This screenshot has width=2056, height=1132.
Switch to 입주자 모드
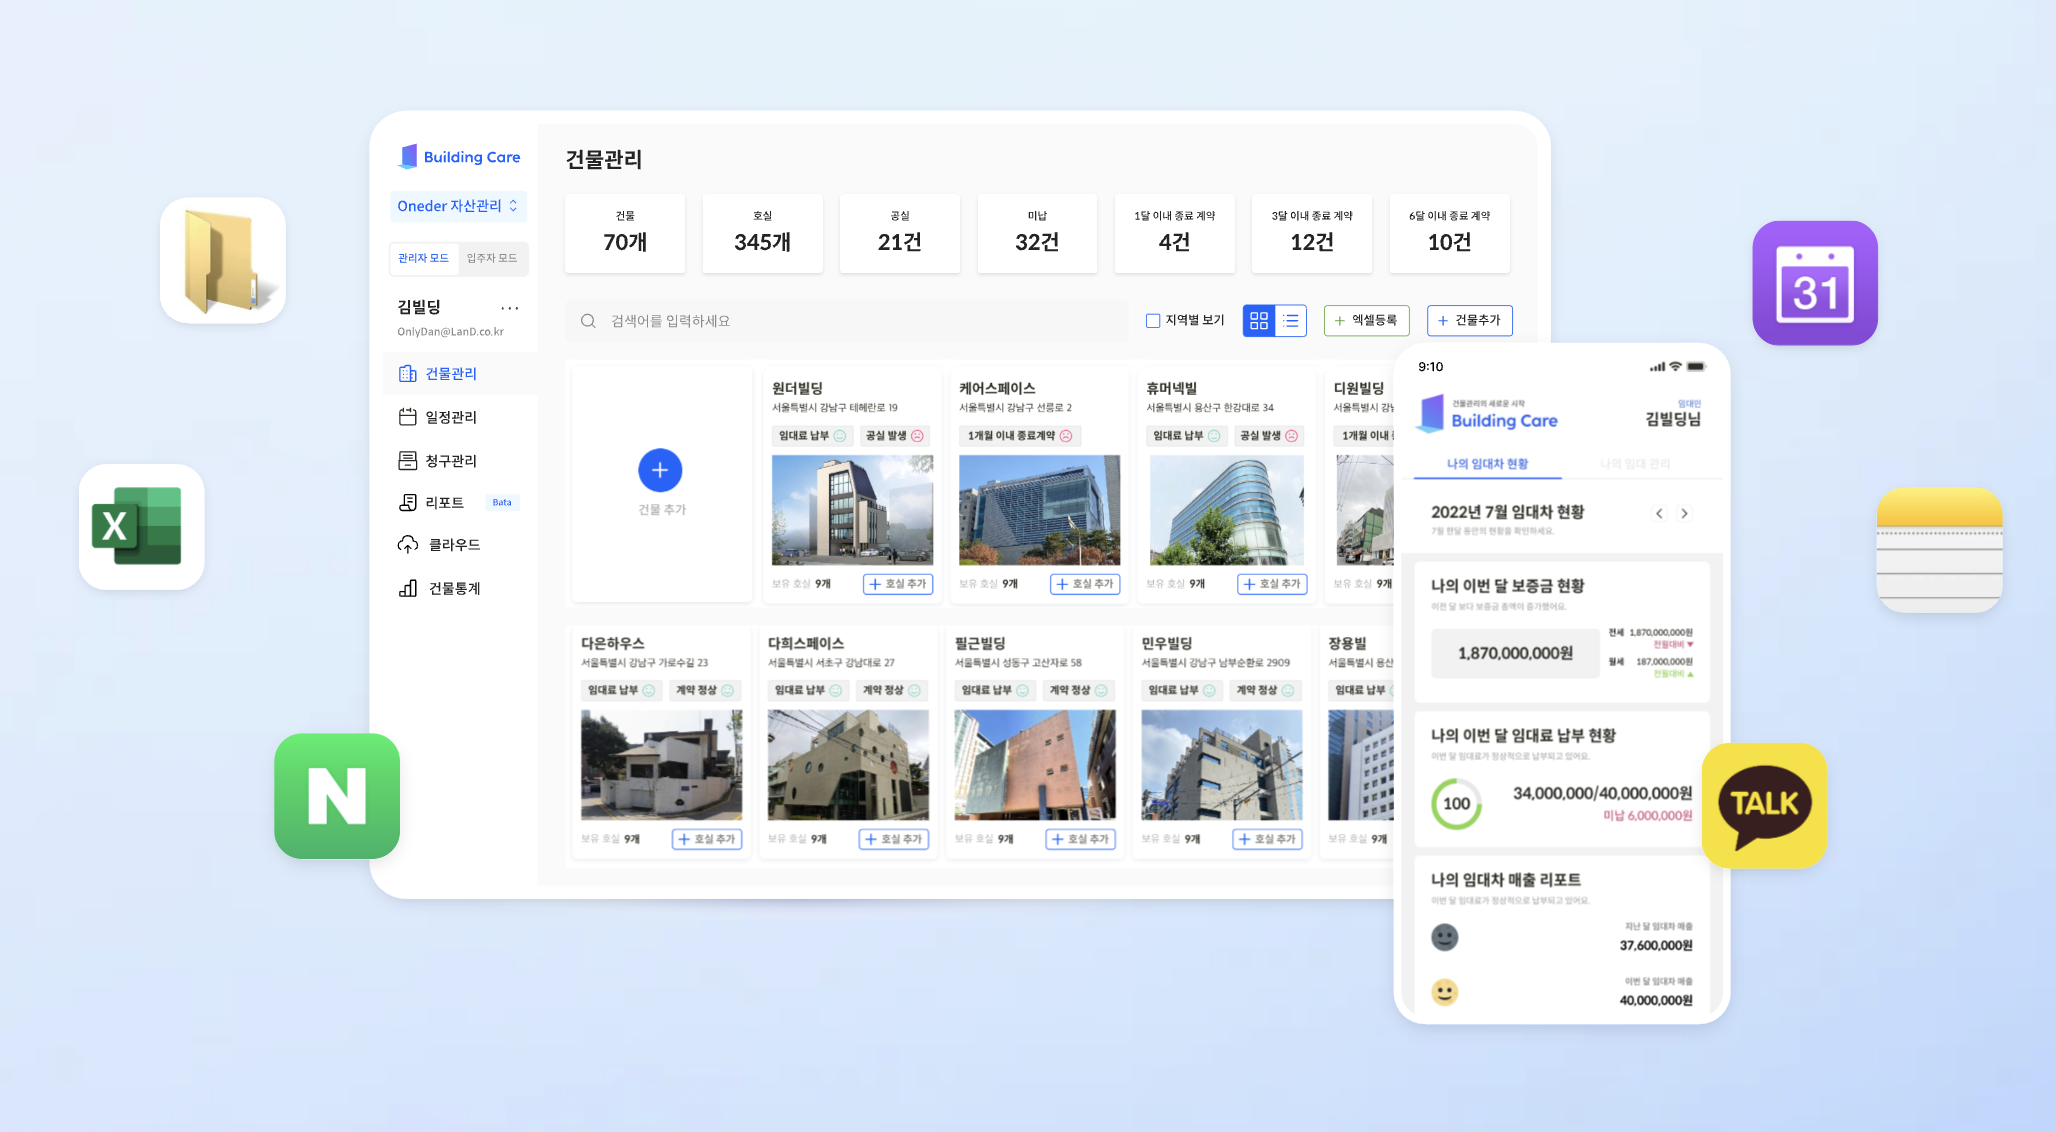[x=492, y=258]
